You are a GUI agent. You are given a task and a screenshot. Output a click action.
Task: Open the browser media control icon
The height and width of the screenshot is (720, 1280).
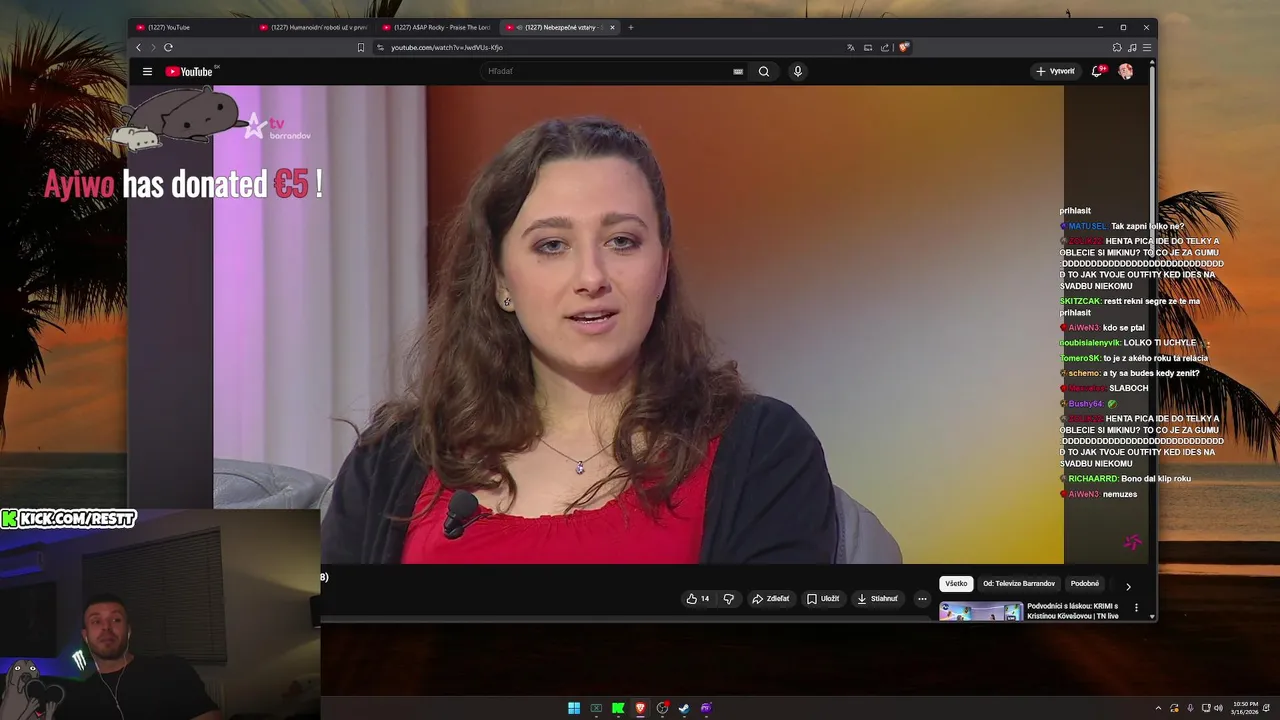1132,47
